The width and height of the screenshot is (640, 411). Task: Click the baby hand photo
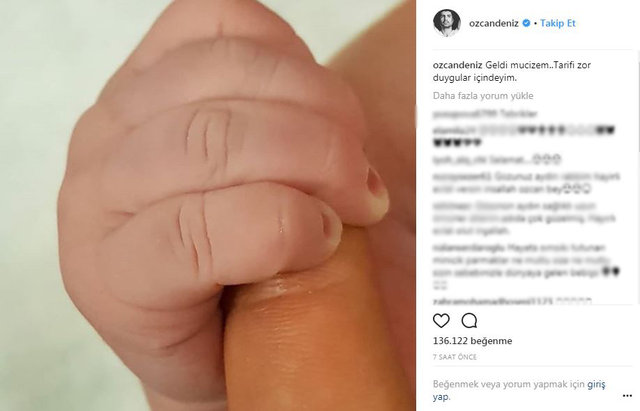click(x=208, y=205)
